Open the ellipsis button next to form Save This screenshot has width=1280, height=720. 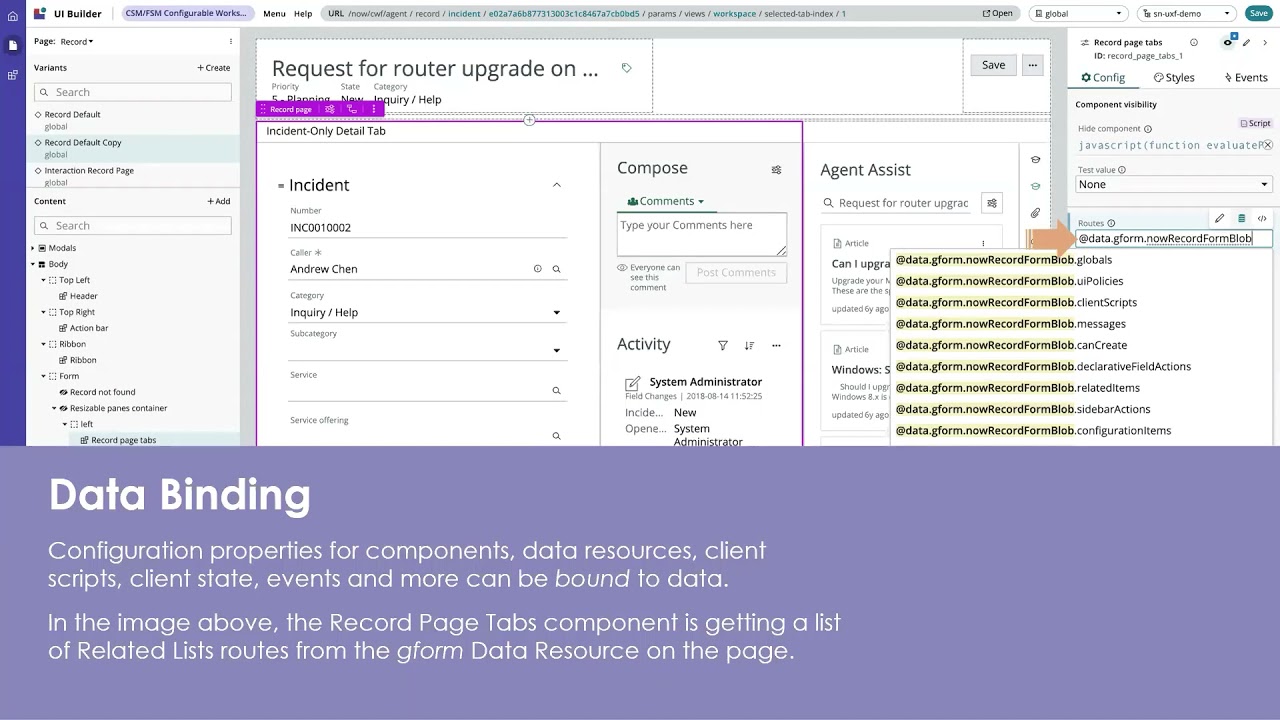[x=1033, y=65]
